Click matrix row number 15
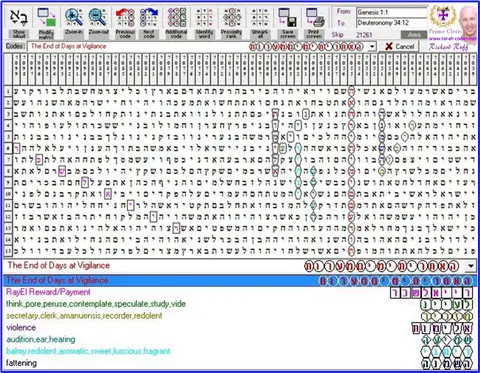The image size is (480, 373). [8, 251]
